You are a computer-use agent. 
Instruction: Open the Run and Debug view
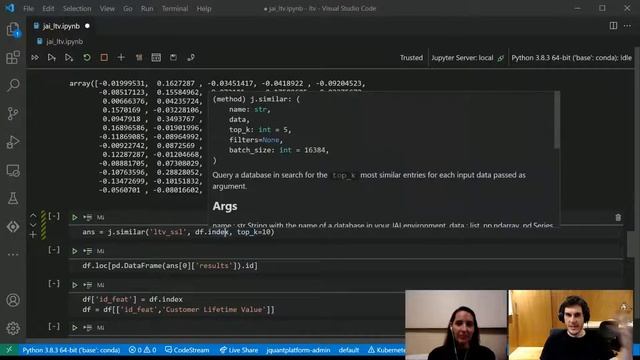click(13, 142)
